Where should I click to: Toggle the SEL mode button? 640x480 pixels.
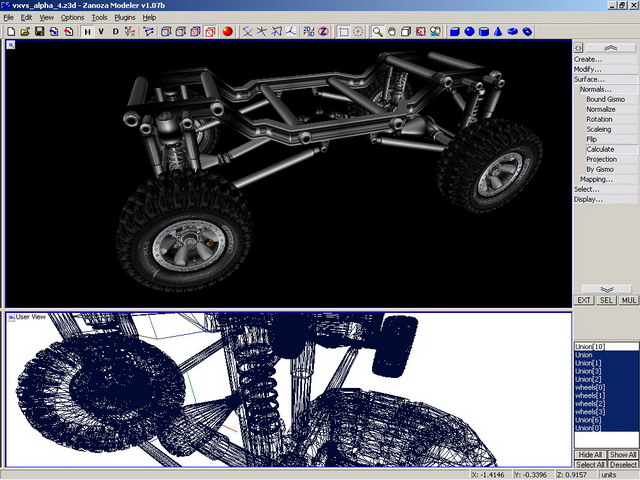click(606, 300)
